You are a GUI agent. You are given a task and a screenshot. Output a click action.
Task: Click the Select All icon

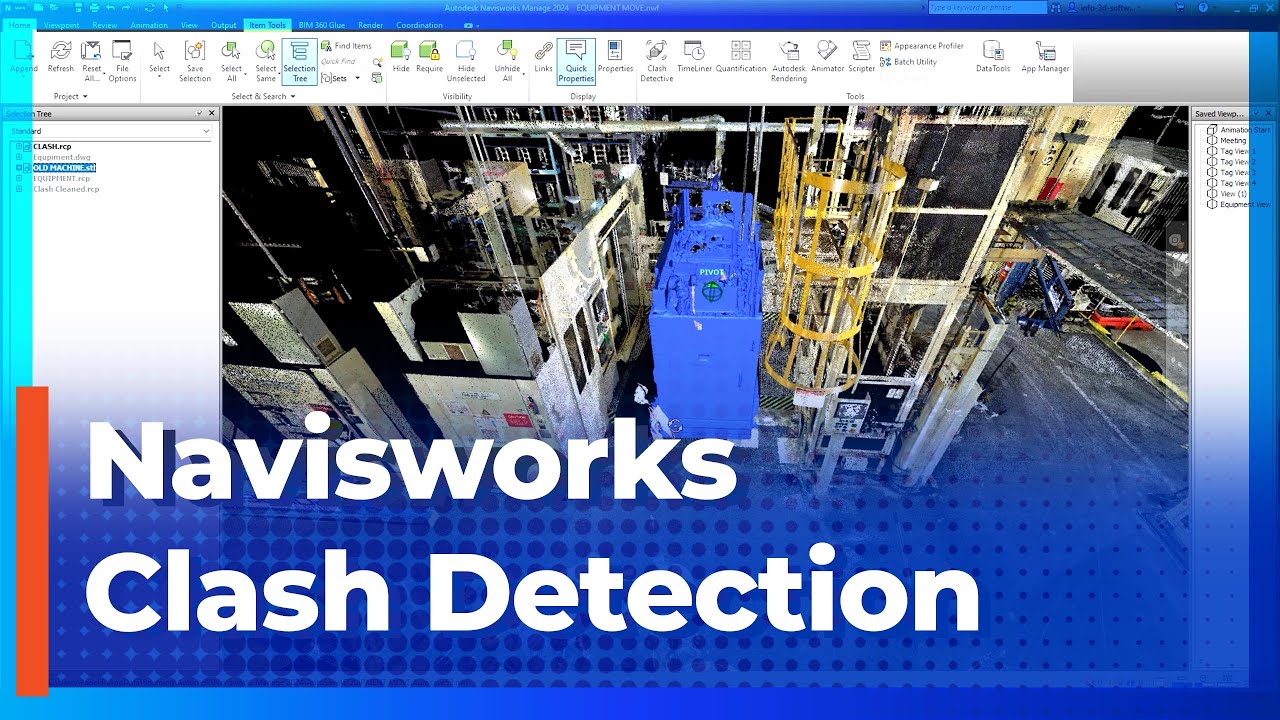(231, 52)
